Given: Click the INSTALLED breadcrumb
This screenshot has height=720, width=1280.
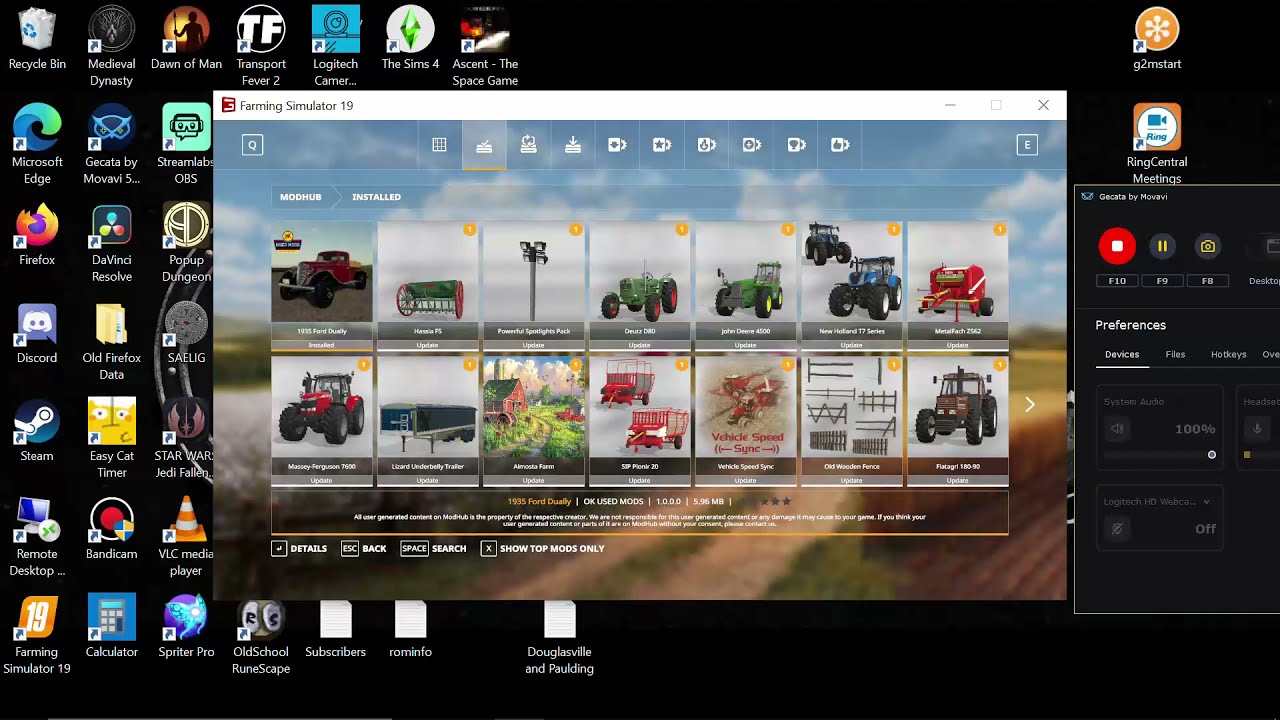Looking at the screenshot, I should pos(376,197).
